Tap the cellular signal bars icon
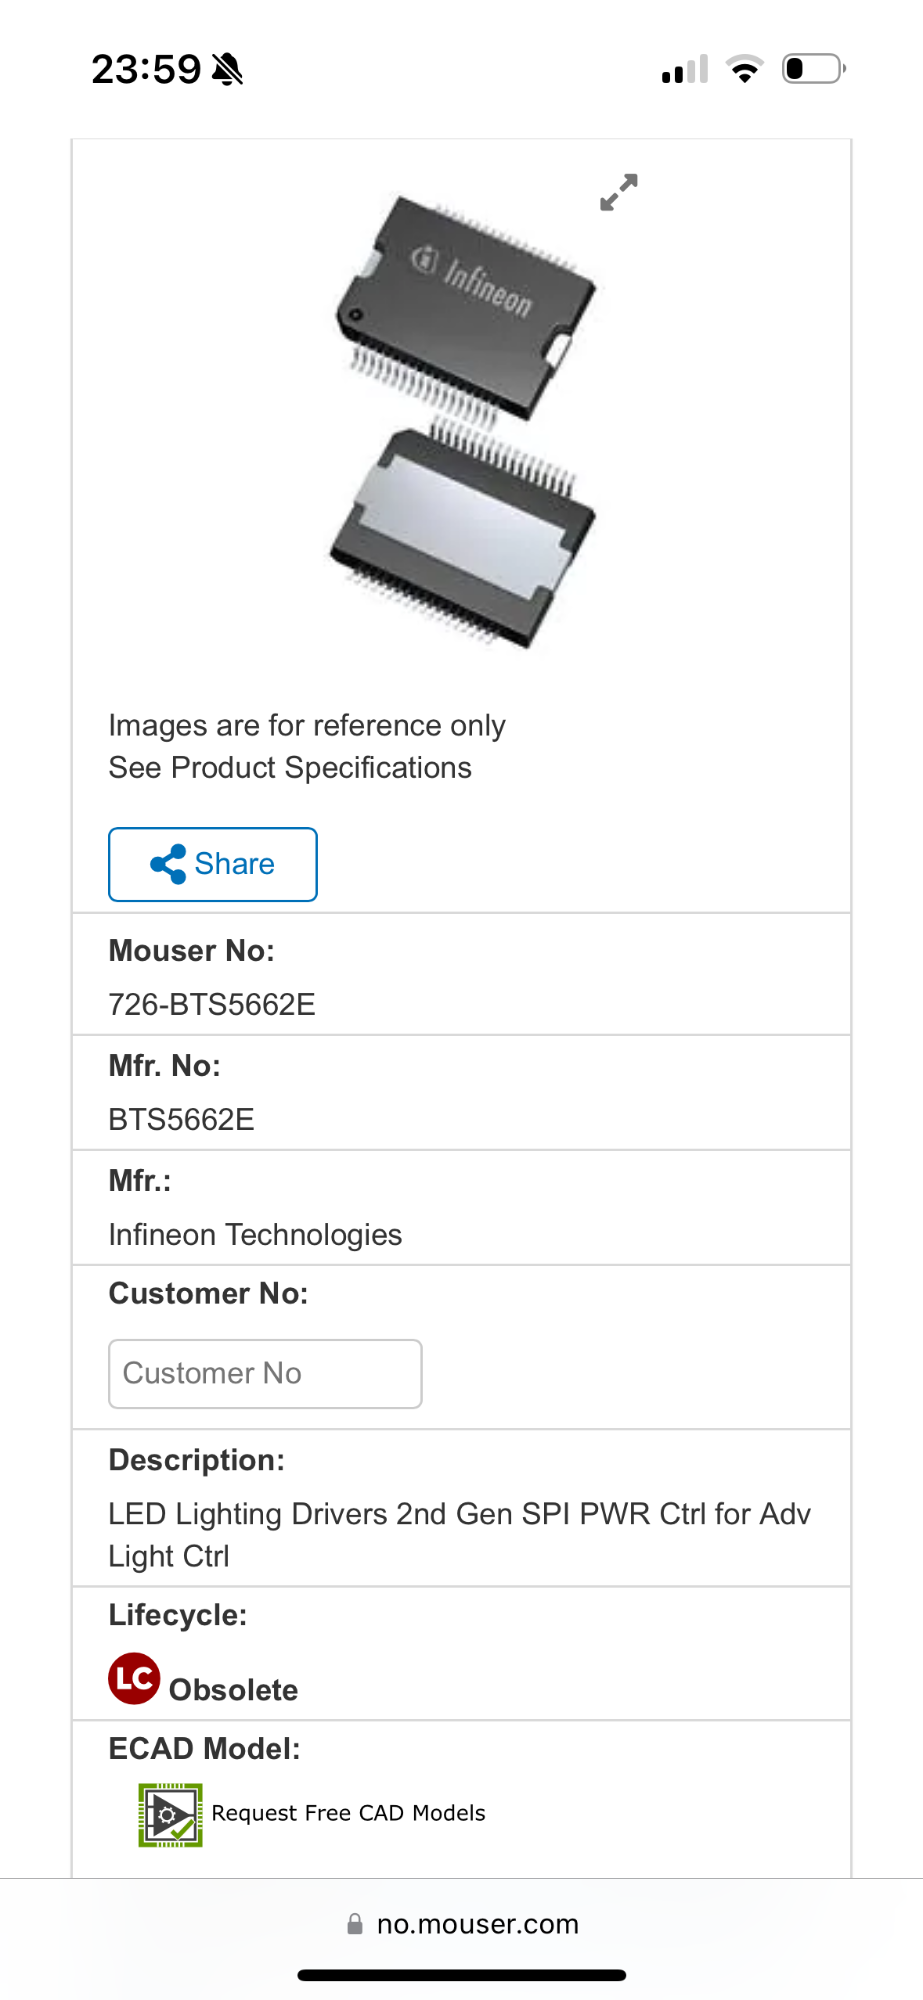This screenshot has height=2000, width=923. click(685, 69)
